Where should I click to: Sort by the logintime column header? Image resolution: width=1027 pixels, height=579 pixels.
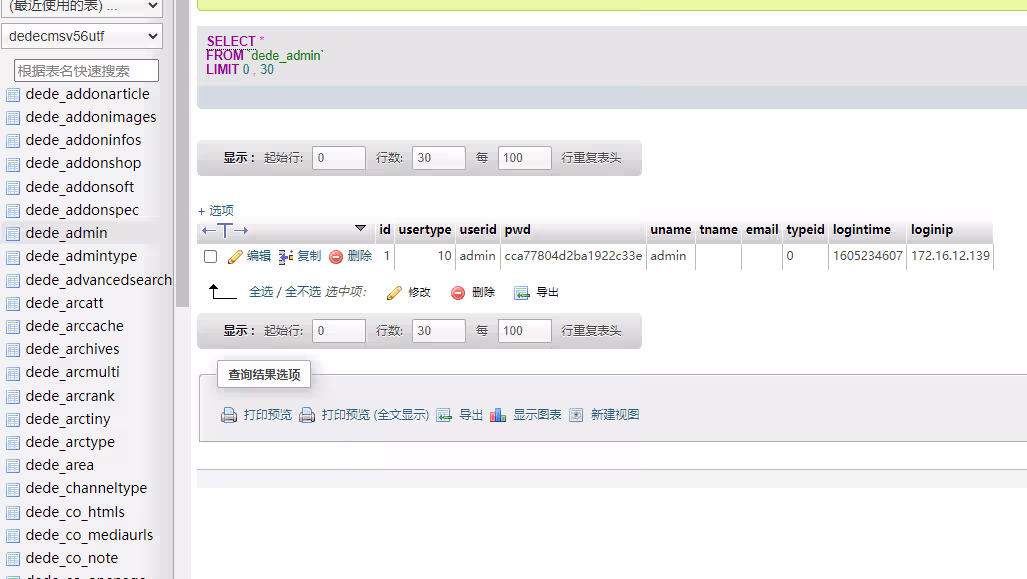click(x=861, y=230)
